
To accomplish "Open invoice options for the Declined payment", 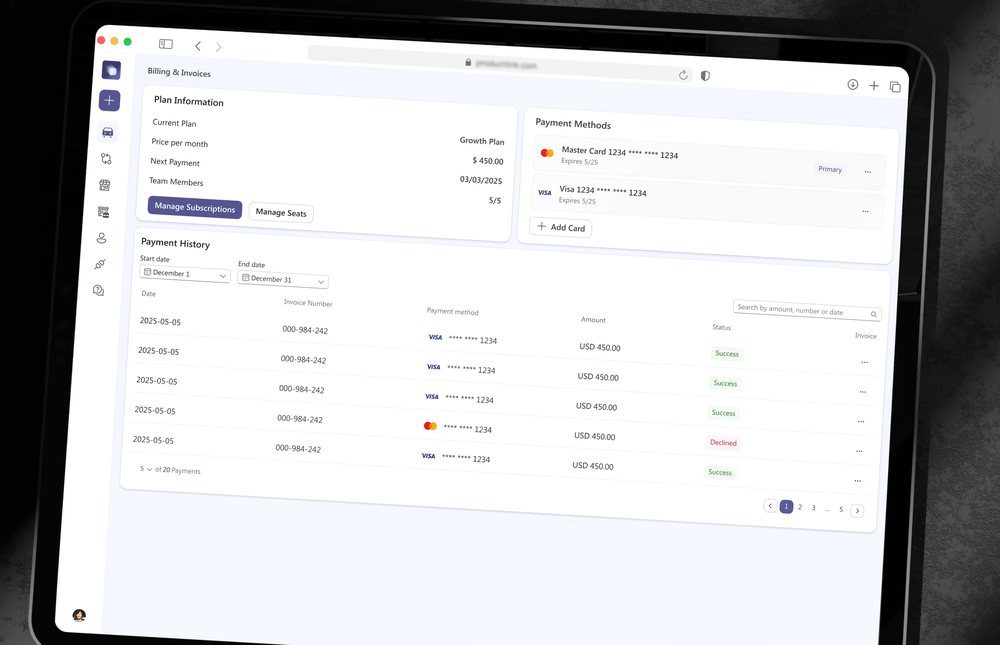I will point(859,451).
